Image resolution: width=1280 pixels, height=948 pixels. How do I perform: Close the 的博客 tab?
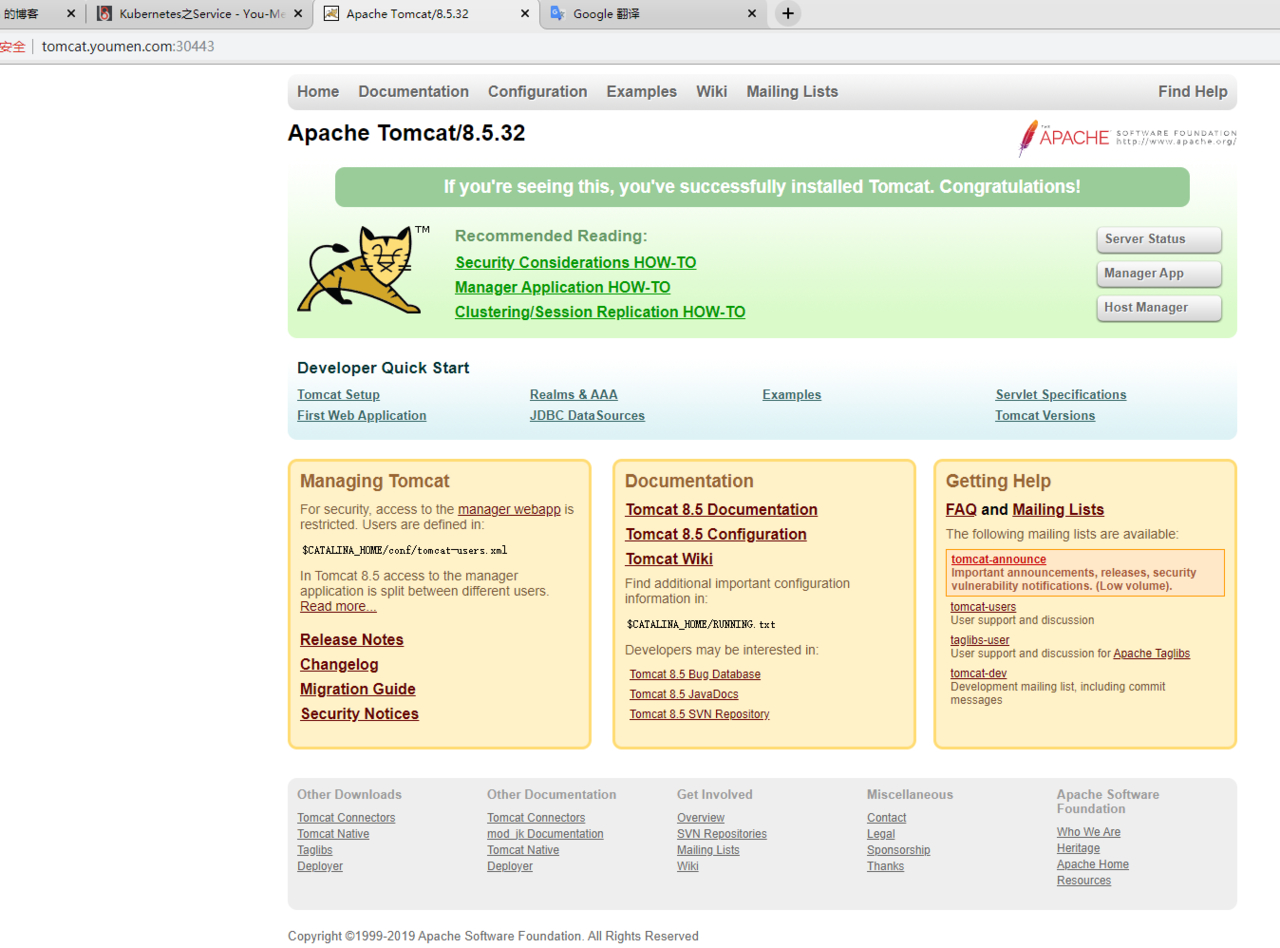[x=71, y=14]
